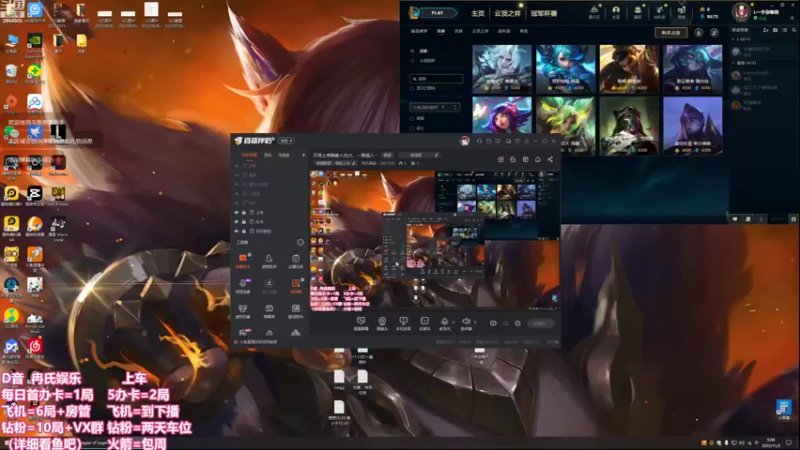Toggle the 显示已拥有 checkbox under the search field

pos(412,88)
